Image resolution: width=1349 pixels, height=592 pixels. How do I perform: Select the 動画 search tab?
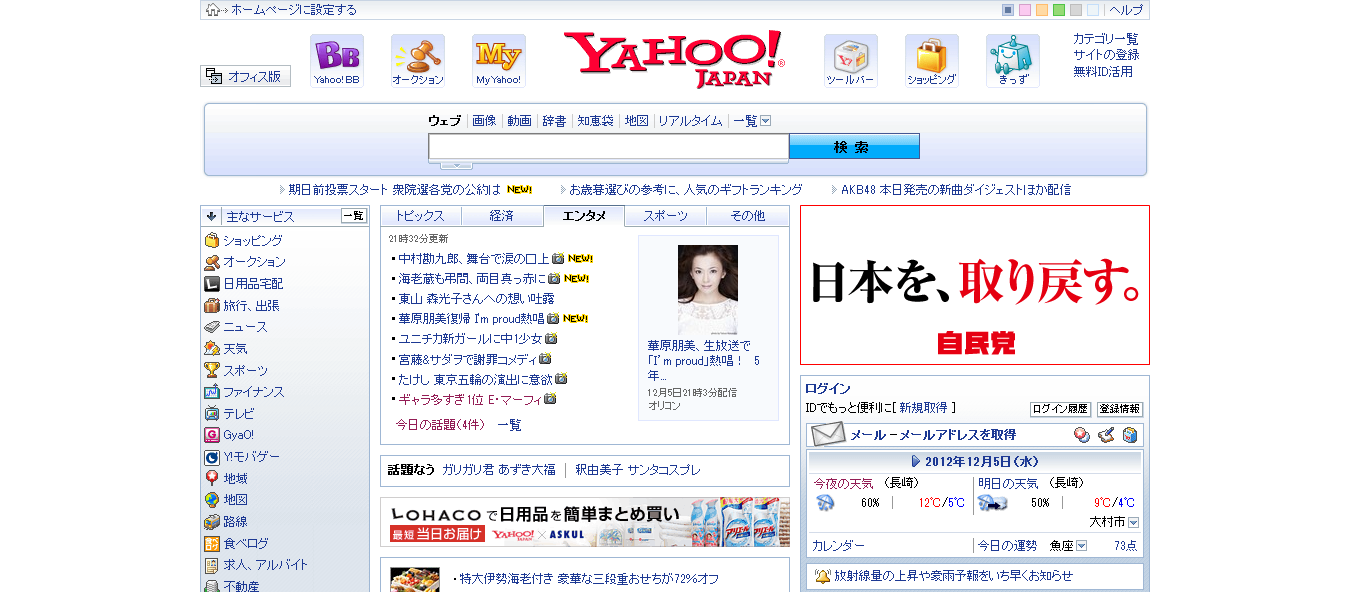point(519,121)
